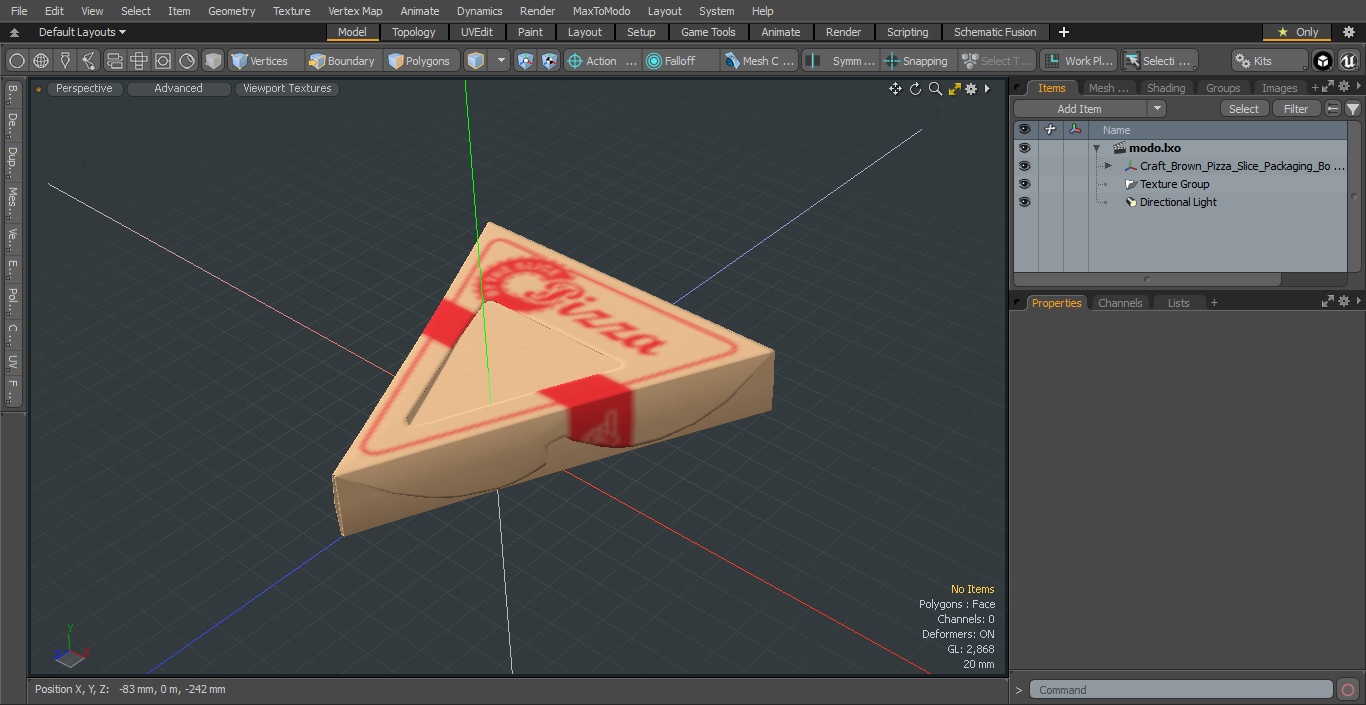Open the MaxToModo menu
Viewport: 1366px width, 705px height.
click(x=601, y=11)
